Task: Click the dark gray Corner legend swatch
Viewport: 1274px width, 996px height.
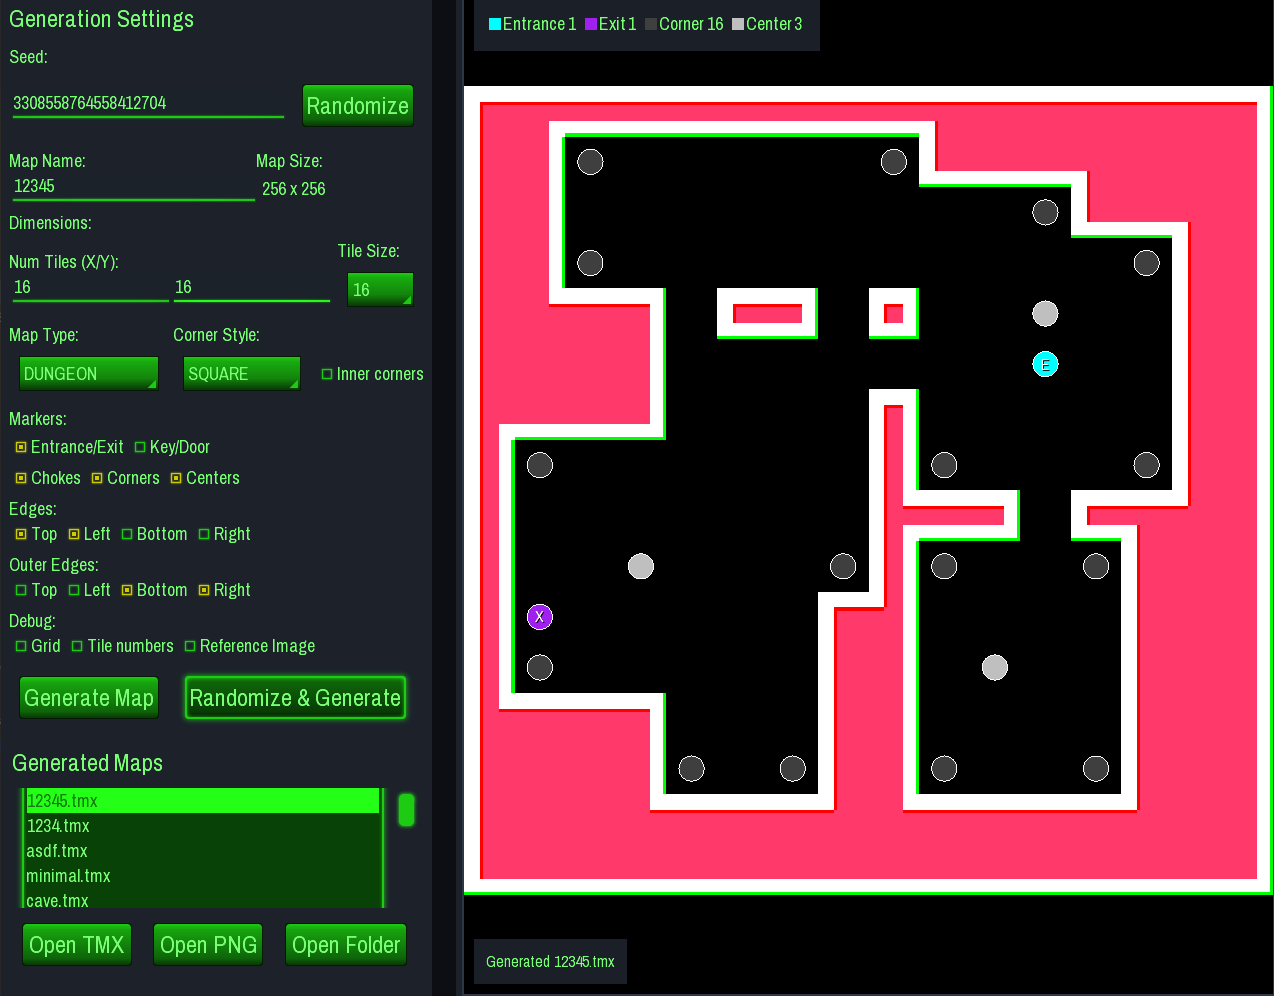Action: click(x=651, y=24)
